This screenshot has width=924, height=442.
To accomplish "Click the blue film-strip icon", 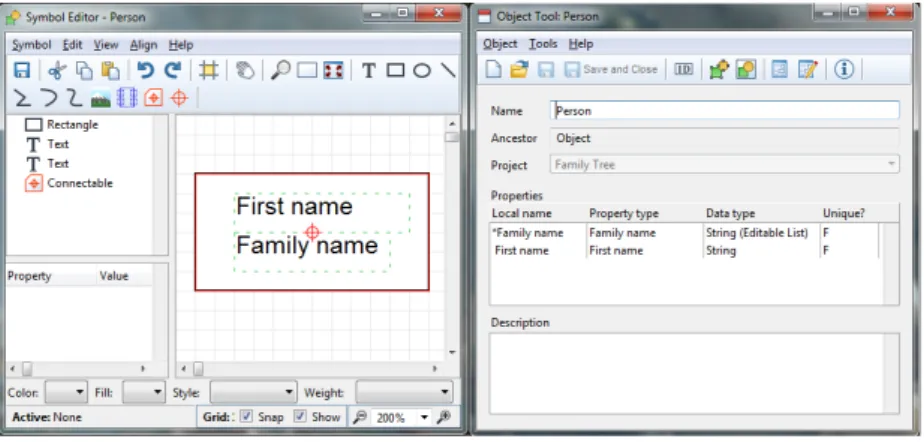I will (x=127, y=98).
